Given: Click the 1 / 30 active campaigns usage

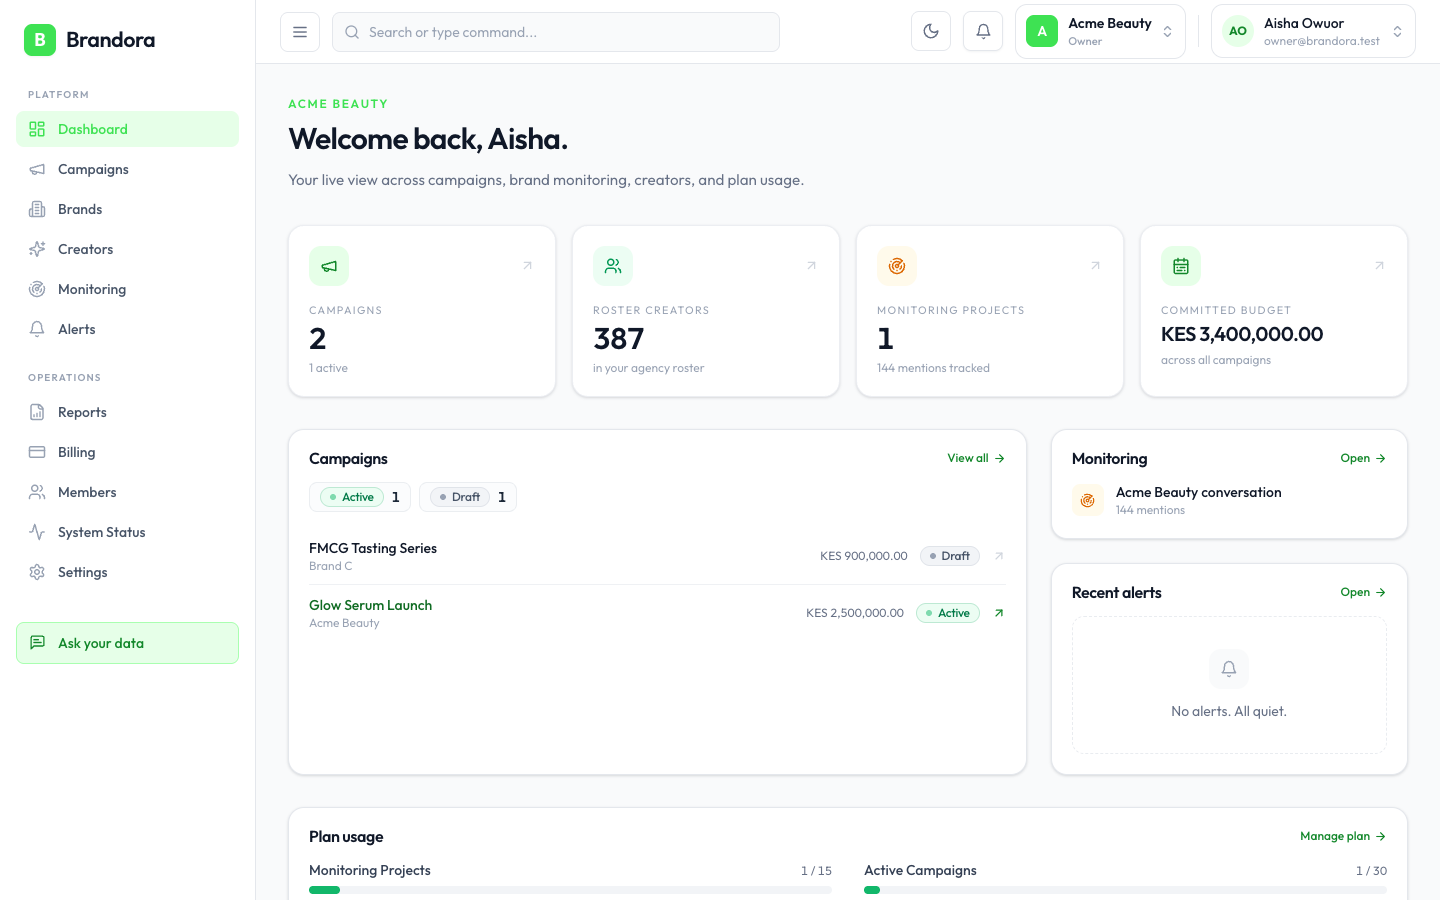Looking at the screenshot, I should point(1371,871).
